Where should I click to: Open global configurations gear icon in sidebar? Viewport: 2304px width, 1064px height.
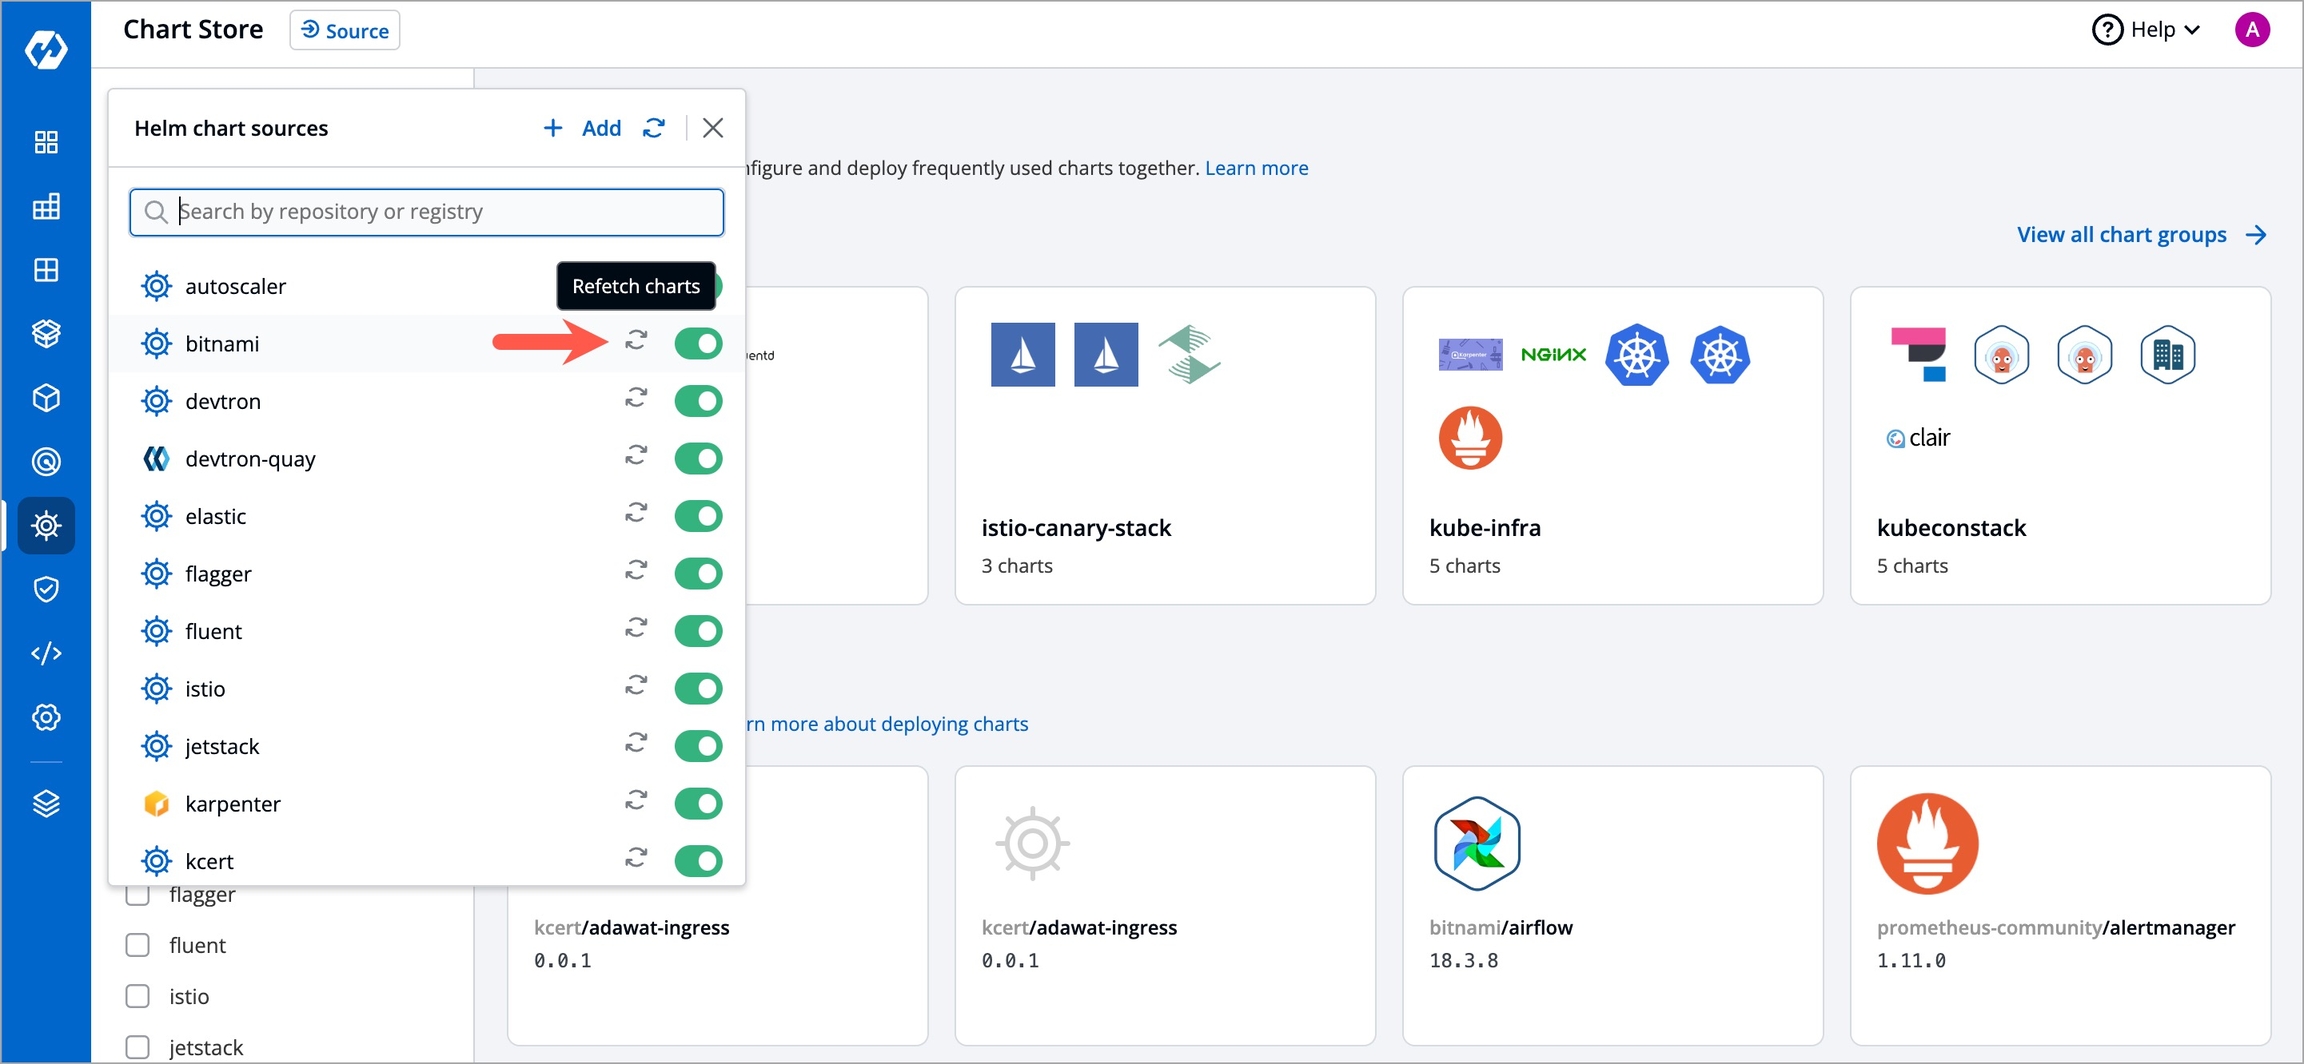46,717
